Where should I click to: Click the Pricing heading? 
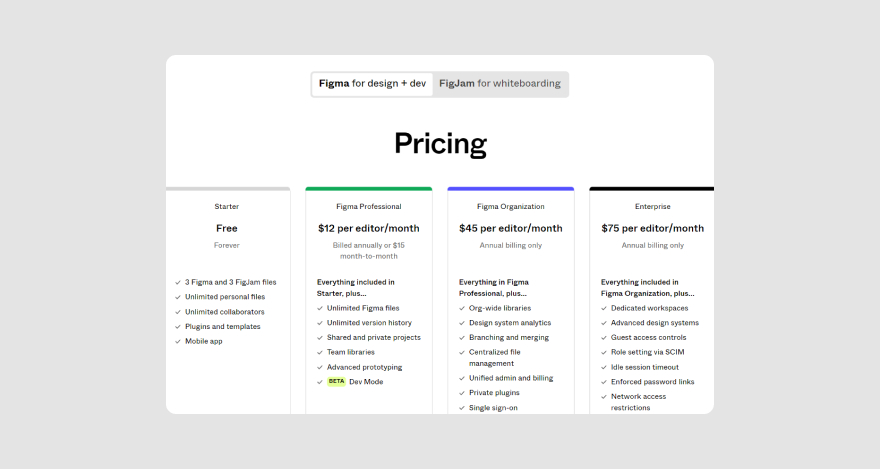441,144
